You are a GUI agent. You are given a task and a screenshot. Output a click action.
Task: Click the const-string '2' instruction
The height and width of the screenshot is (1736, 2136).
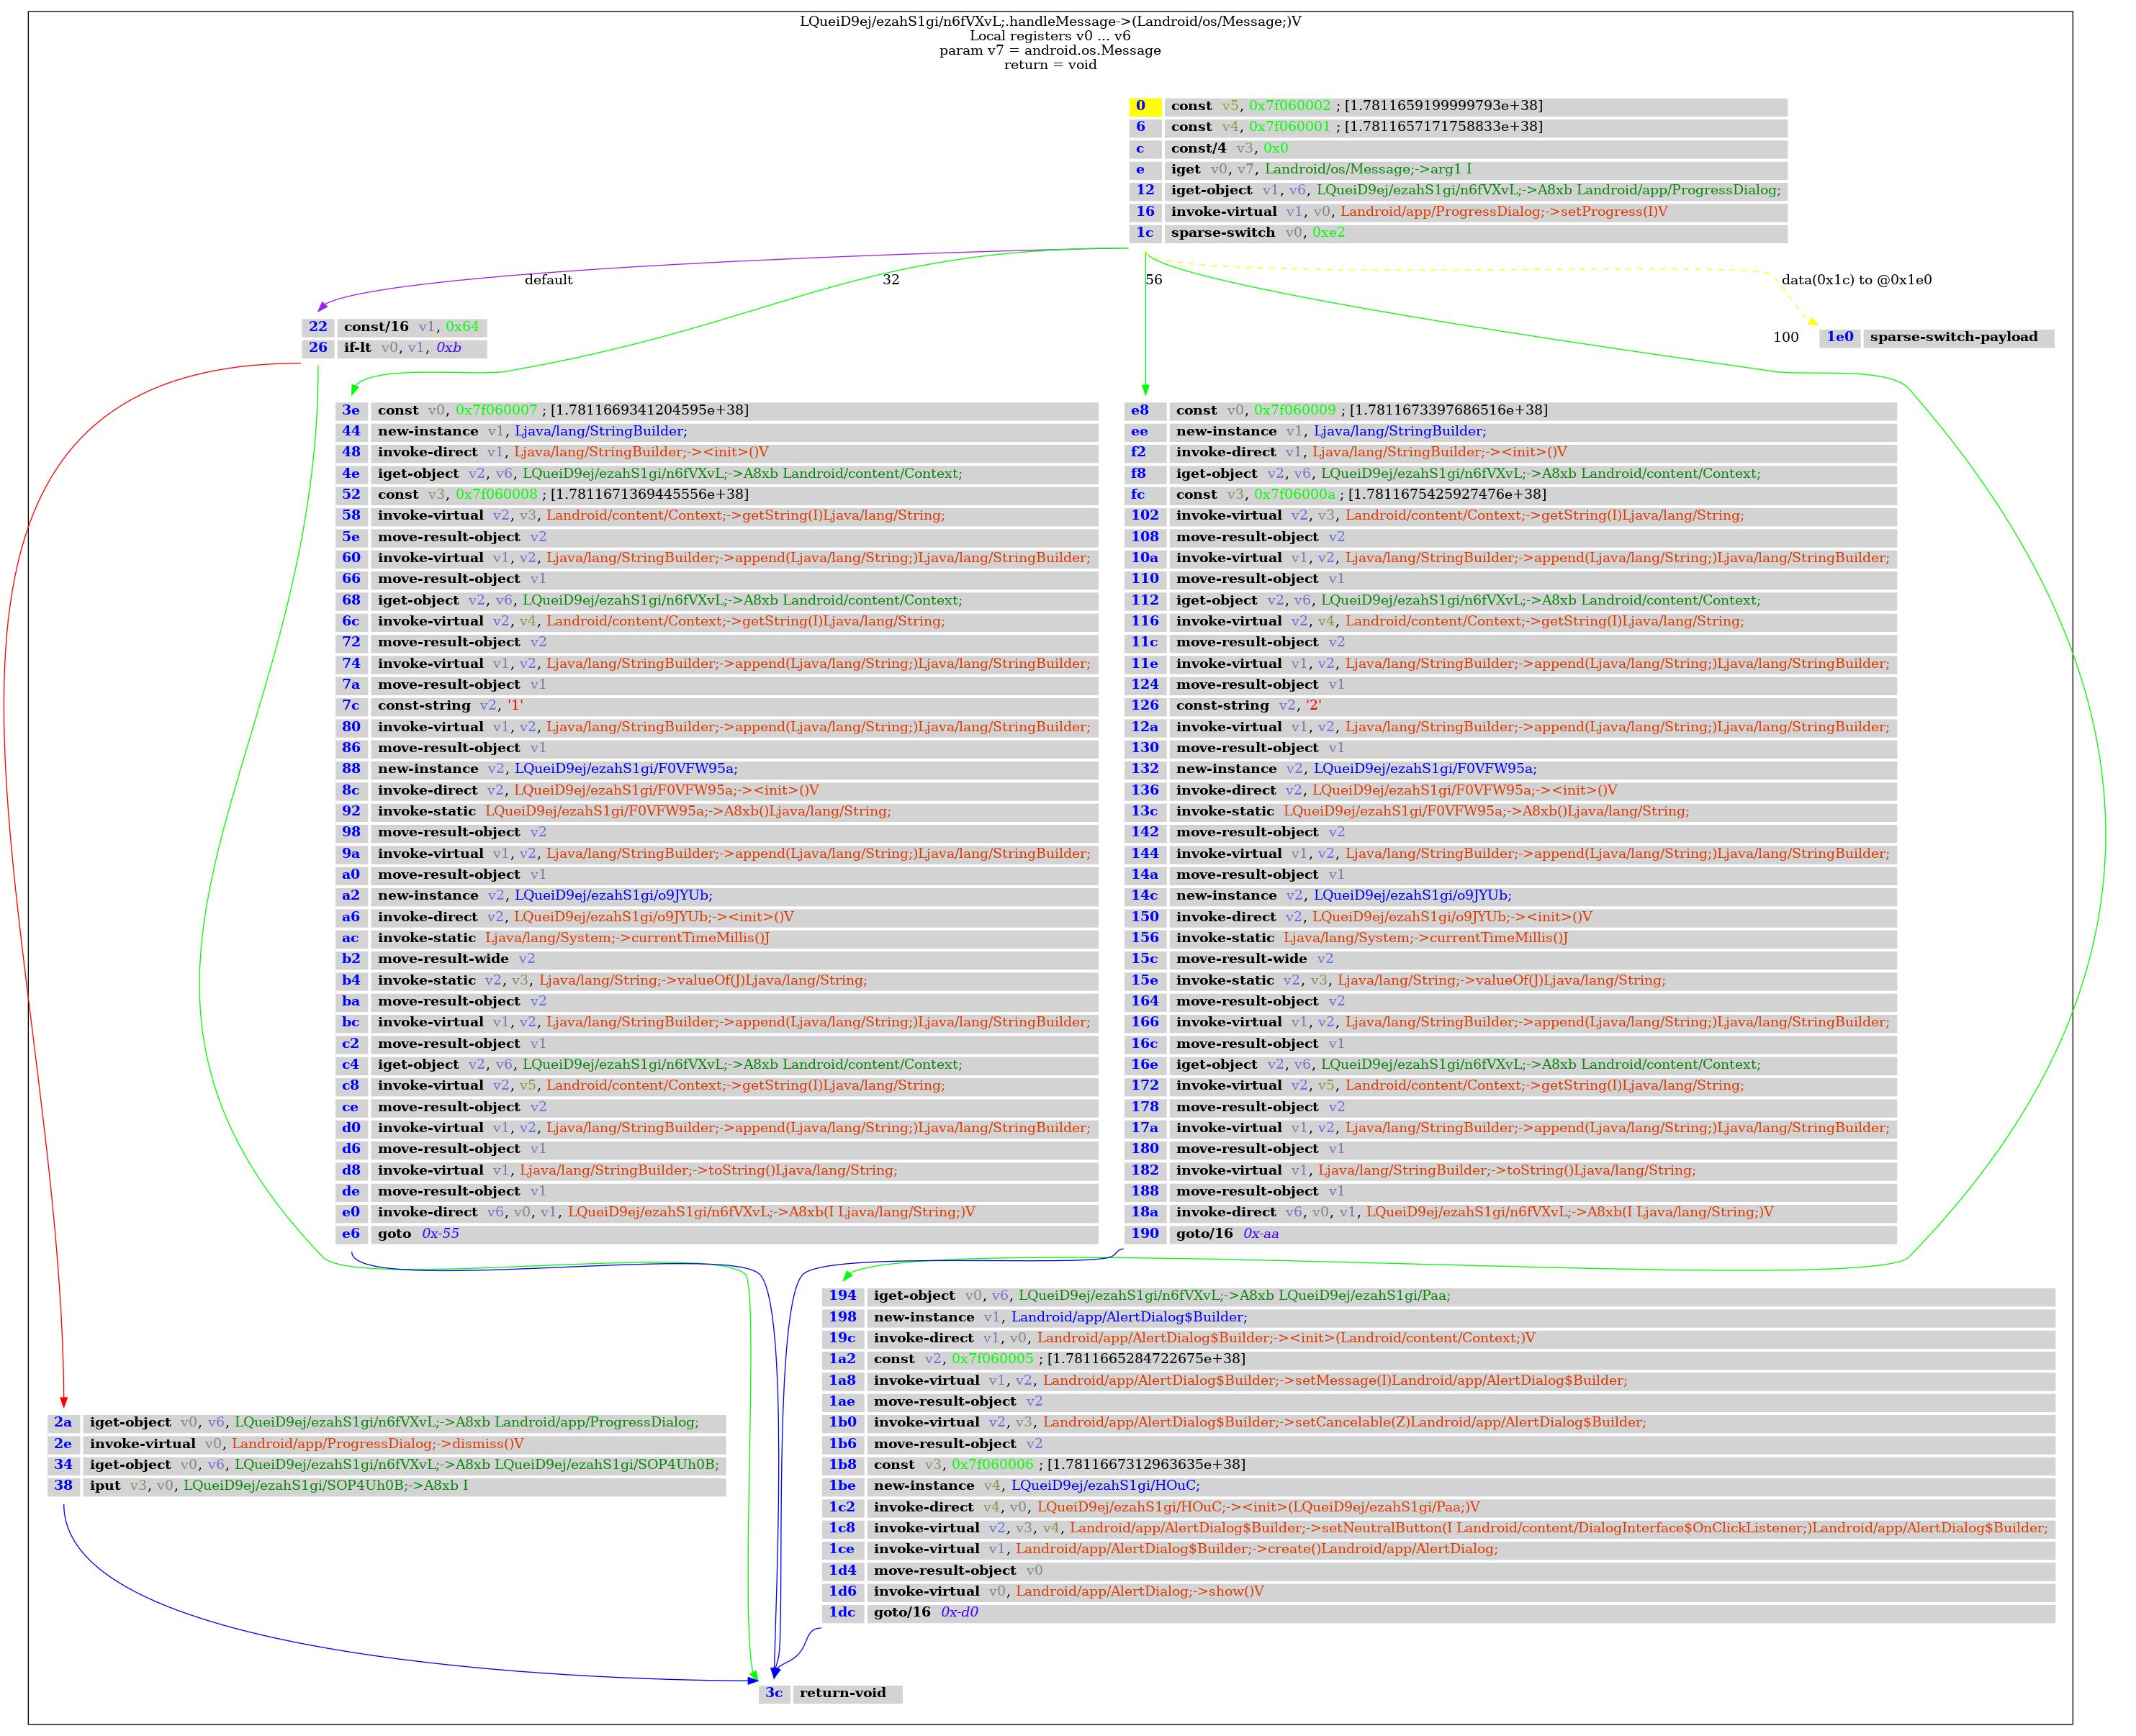tap(1248, 705)
